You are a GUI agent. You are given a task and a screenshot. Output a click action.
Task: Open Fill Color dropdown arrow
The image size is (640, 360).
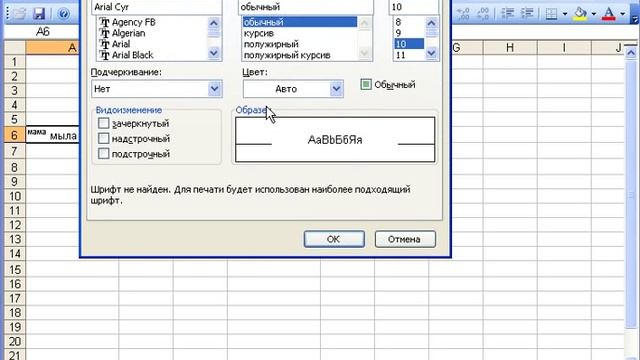(593, 13)
